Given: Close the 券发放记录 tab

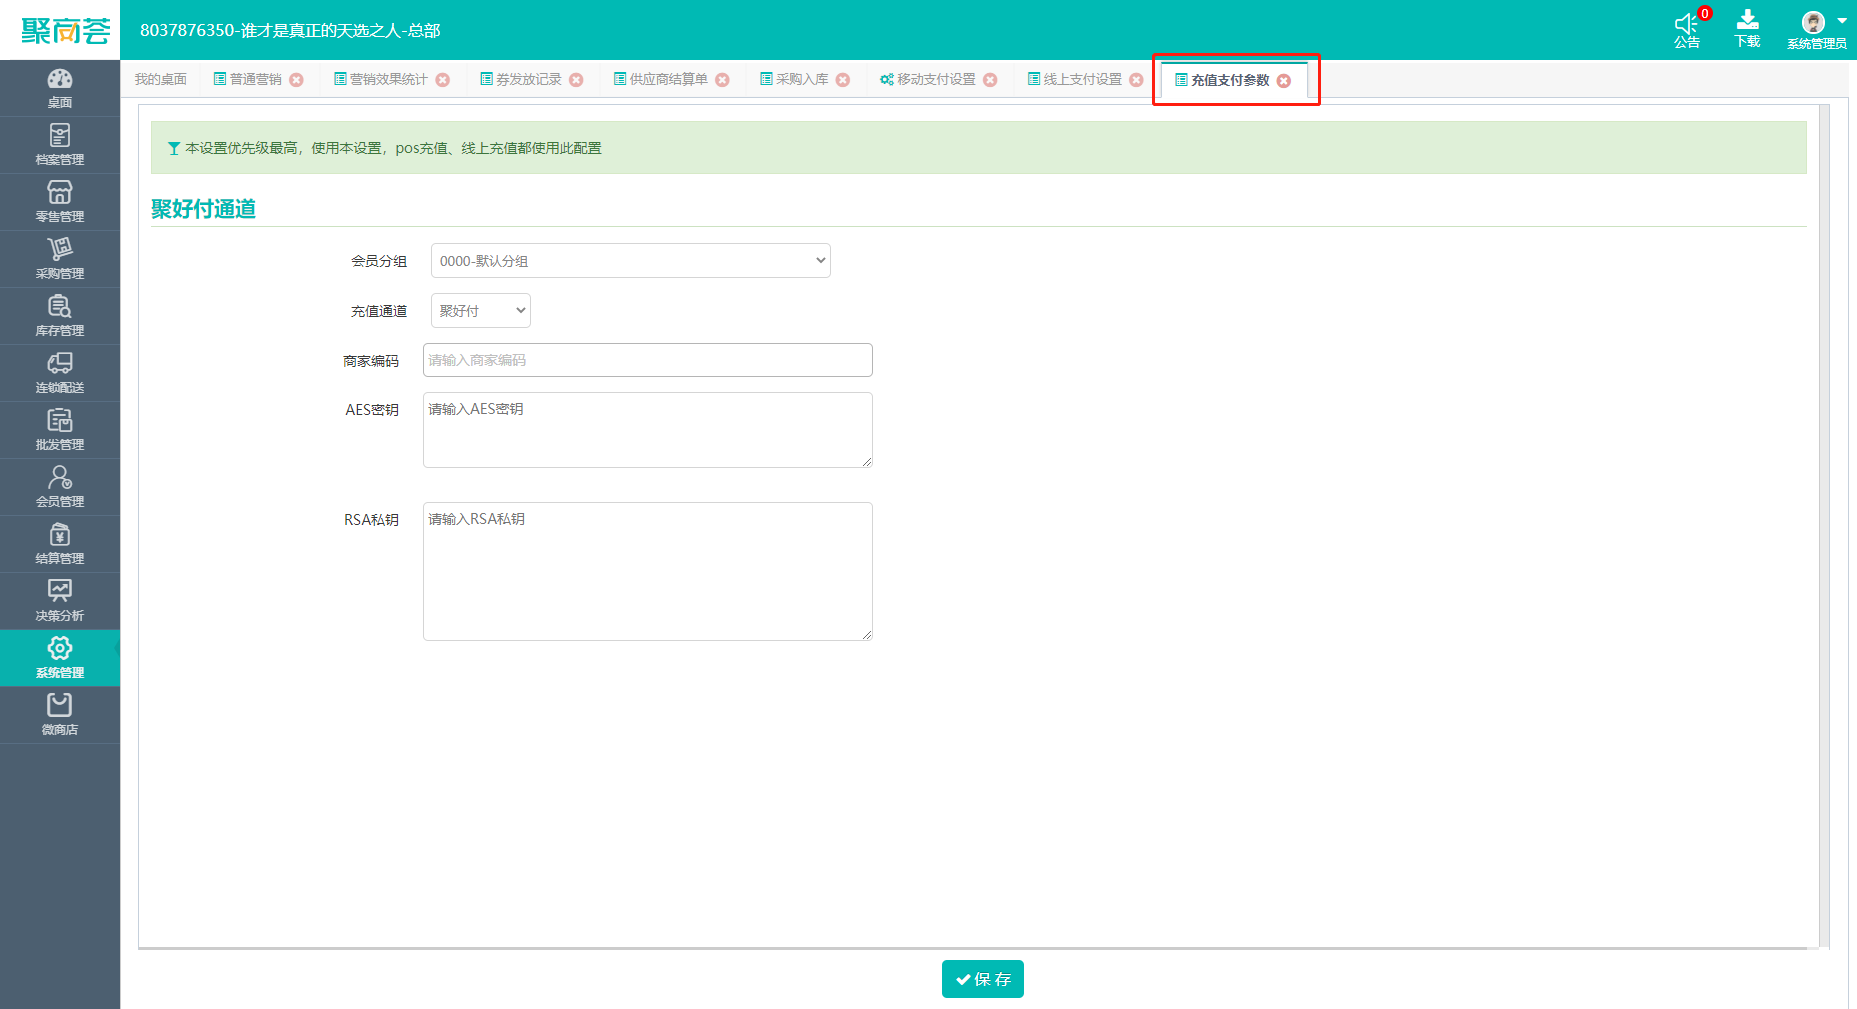Looking at the screenshot, I should coord(576,80).
